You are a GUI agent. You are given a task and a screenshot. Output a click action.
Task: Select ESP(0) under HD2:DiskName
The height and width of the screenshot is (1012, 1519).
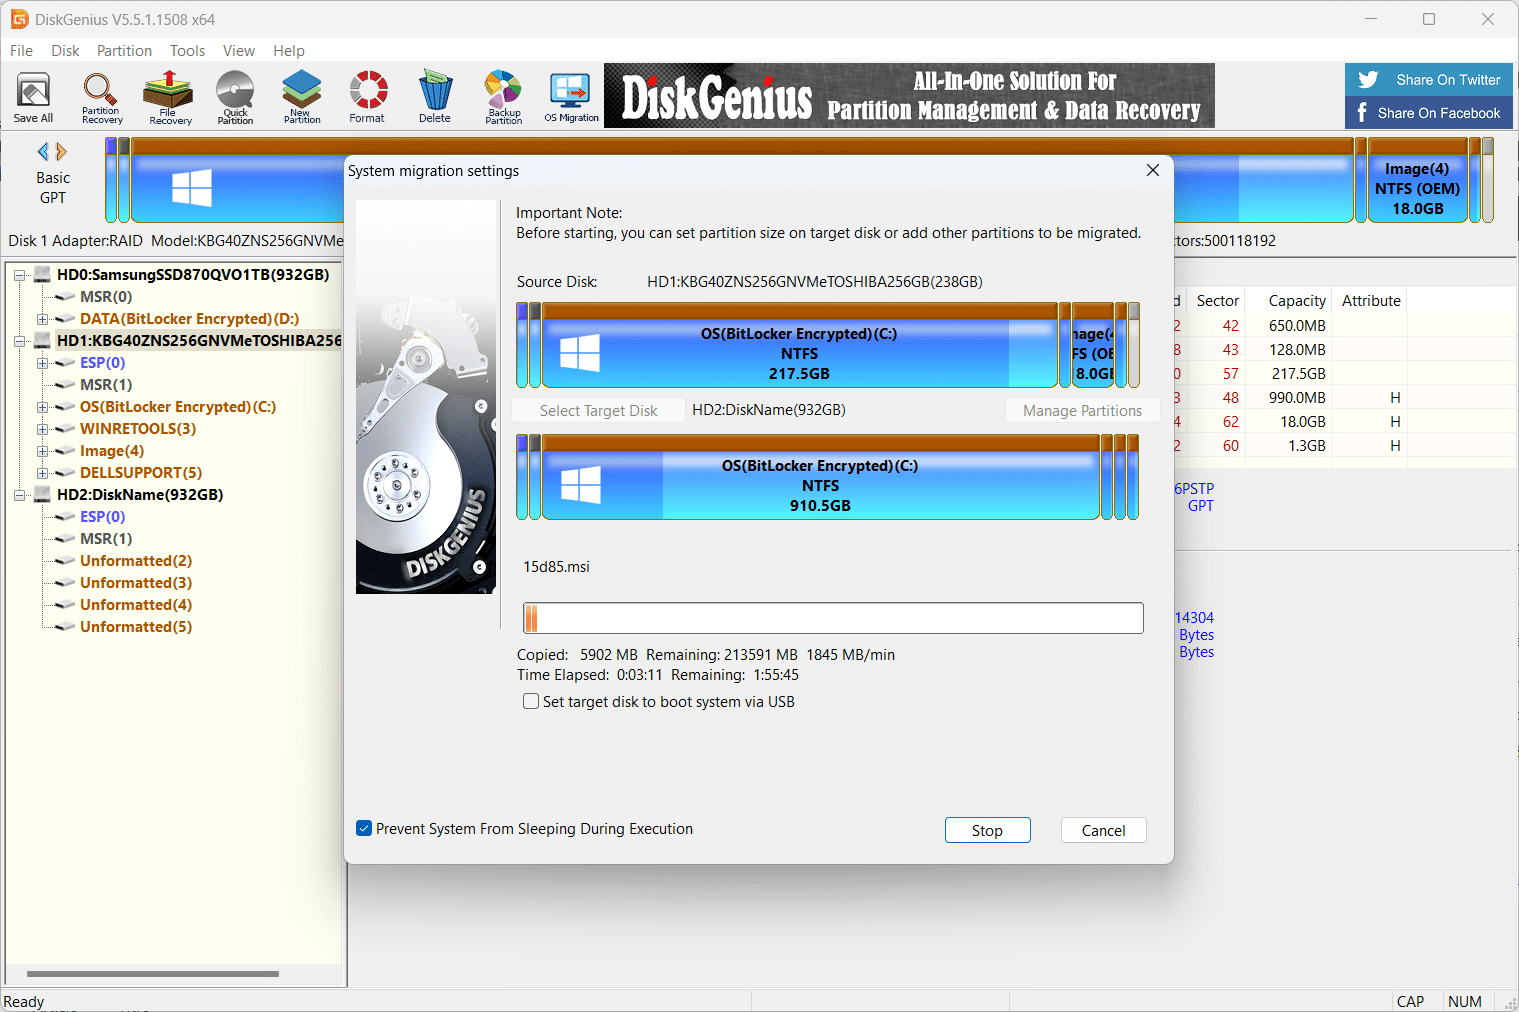click(x=103, y=516)
